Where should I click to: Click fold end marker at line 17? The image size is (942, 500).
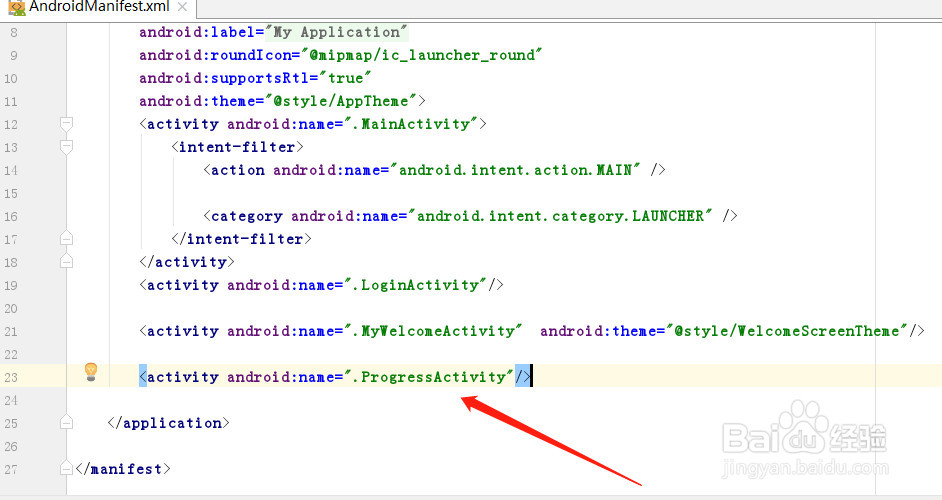tap(67, 239)
